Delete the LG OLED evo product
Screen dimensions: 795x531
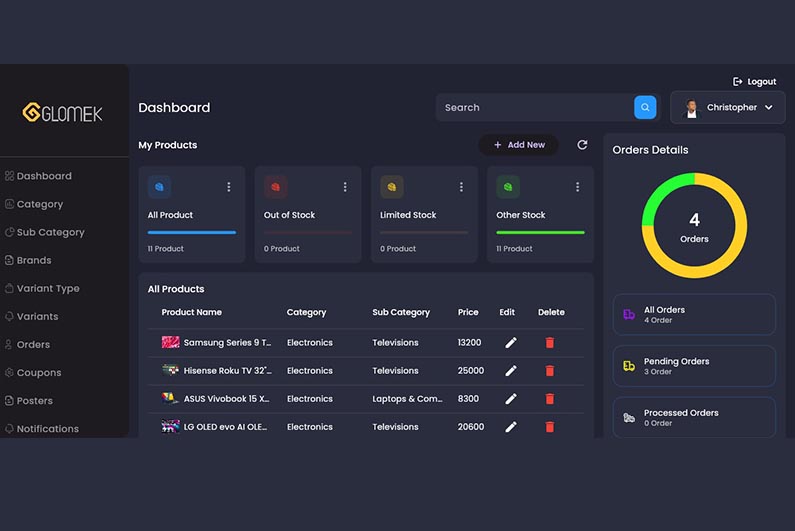click(x=550, y=427)
